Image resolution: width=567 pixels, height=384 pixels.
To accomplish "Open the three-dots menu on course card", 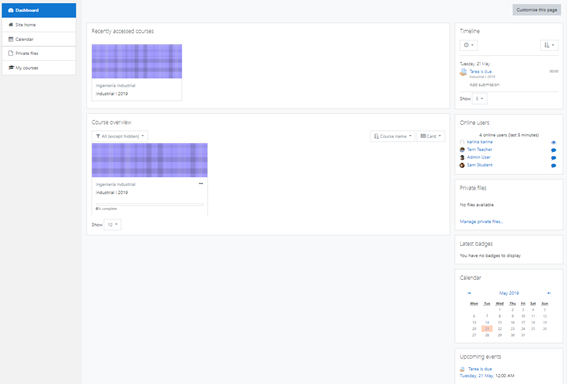I will (201, 184).
